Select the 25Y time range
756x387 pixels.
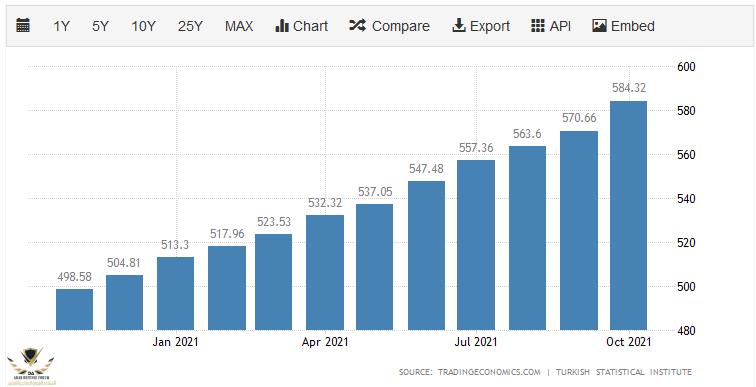coord(190,26)
